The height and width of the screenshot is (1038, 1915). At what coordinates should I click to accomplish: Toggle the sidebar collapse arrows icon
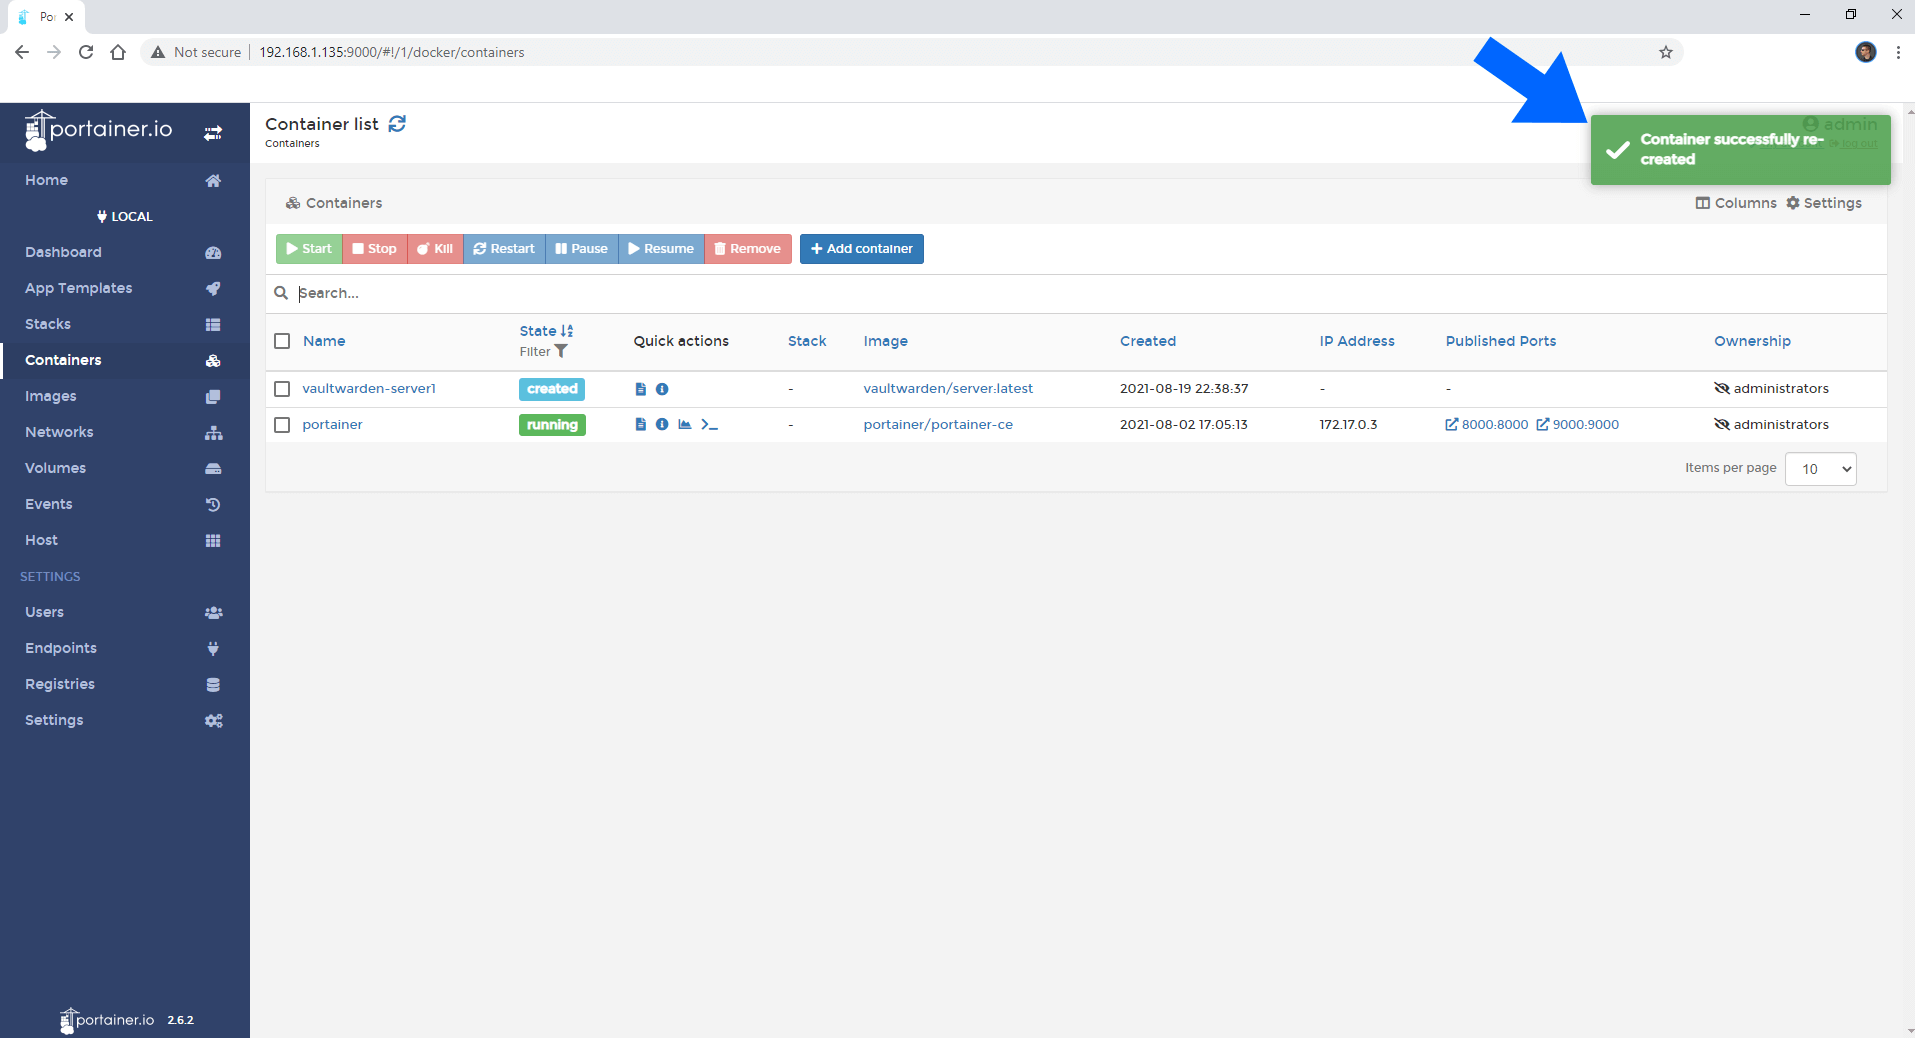click(x=213, y=133)
